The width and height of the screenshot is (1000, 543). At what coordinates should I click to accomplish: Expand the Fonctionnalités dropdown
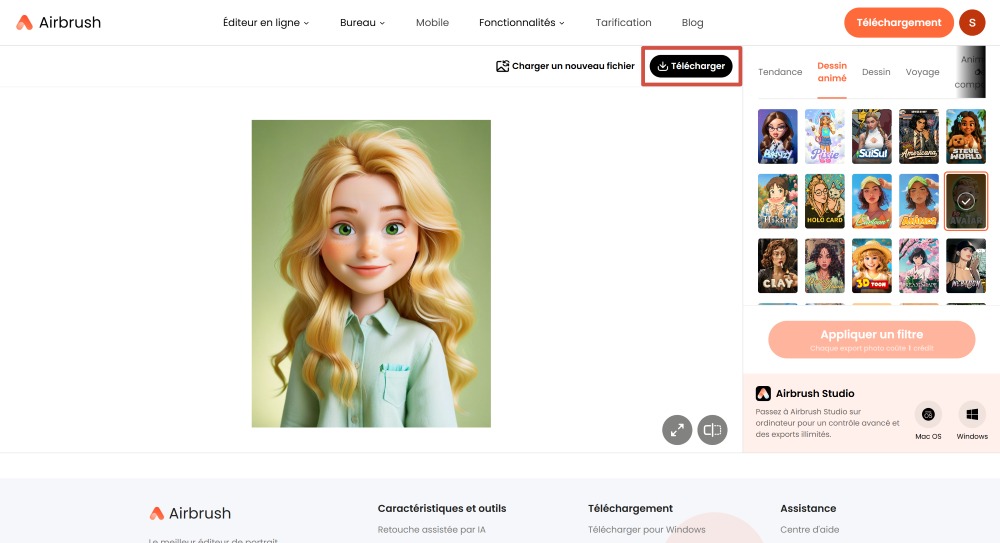point(521,22)
